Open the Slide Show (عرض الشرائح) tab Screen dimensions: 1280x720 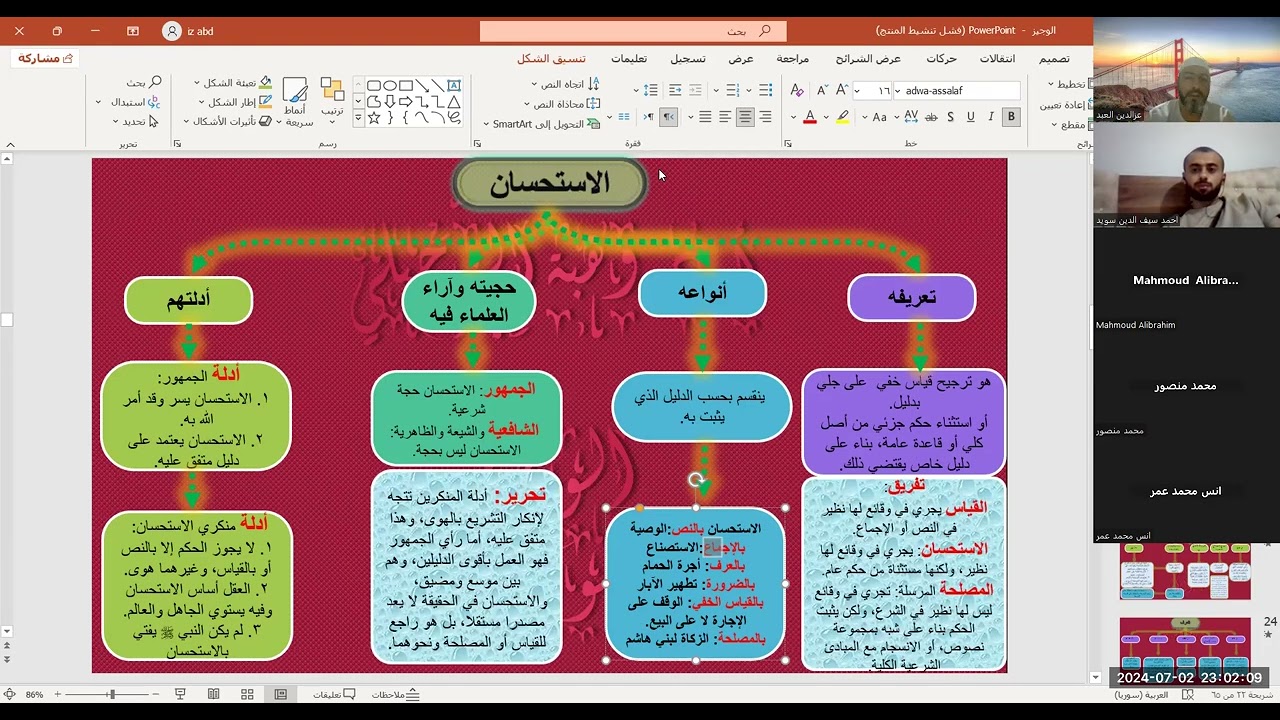click(868, 58)
